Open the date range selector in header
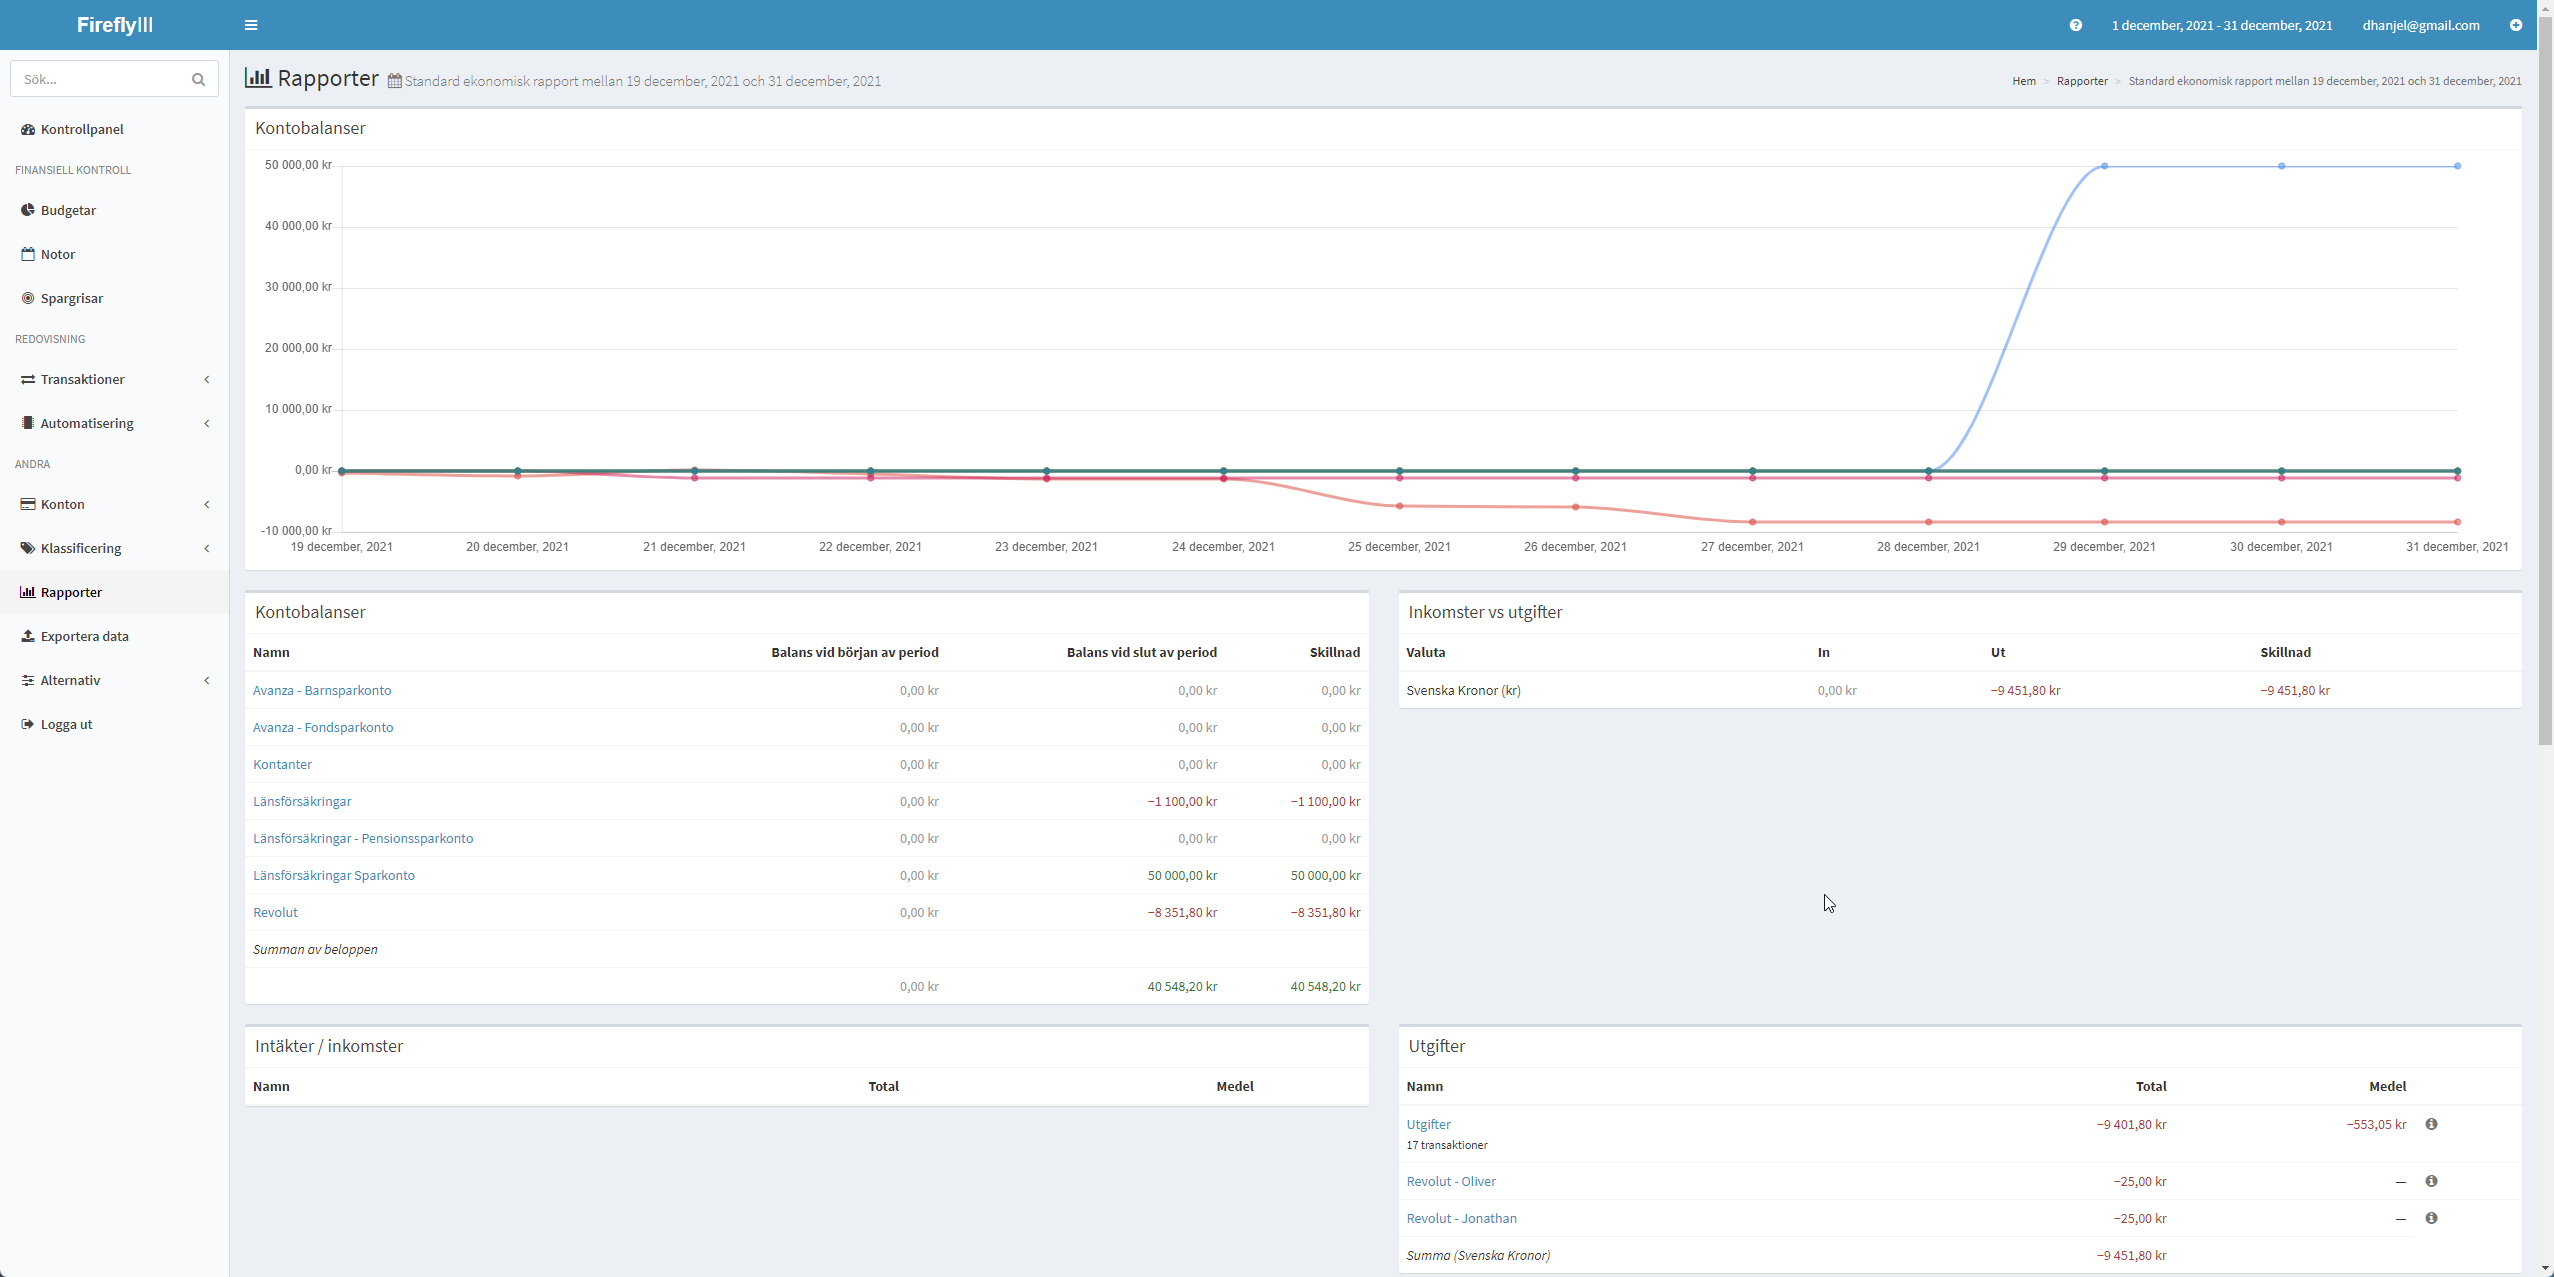This screenshot has height=1277, width=2554. (x=2221, y=25)
